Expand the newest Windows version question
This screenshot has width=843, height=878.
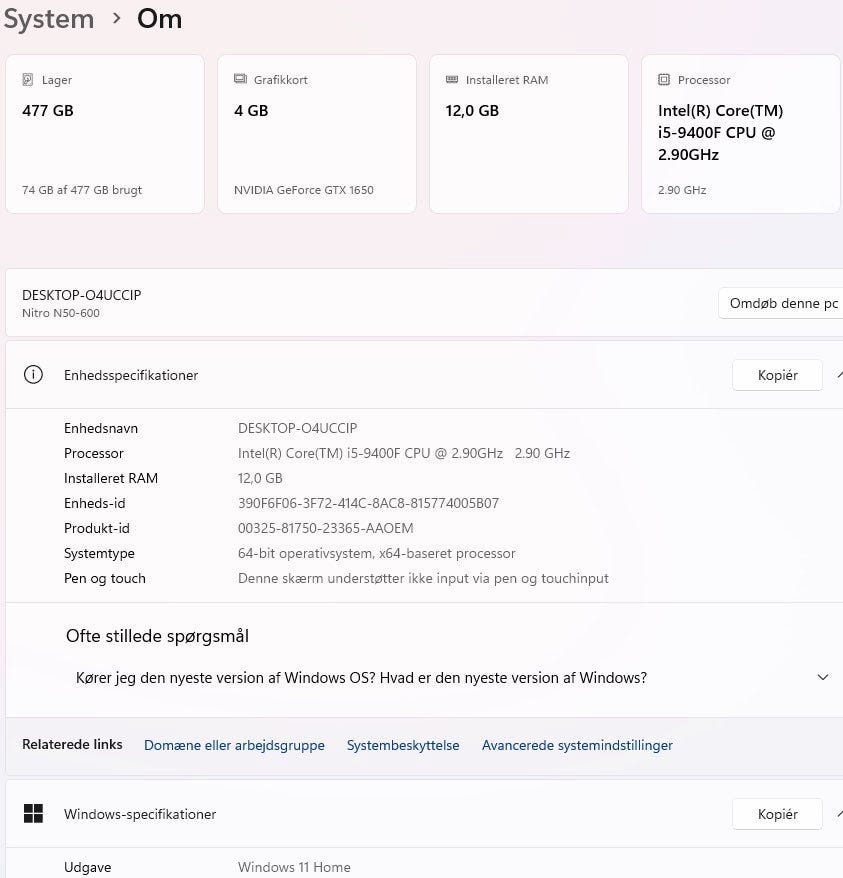[x=823, y=678]
